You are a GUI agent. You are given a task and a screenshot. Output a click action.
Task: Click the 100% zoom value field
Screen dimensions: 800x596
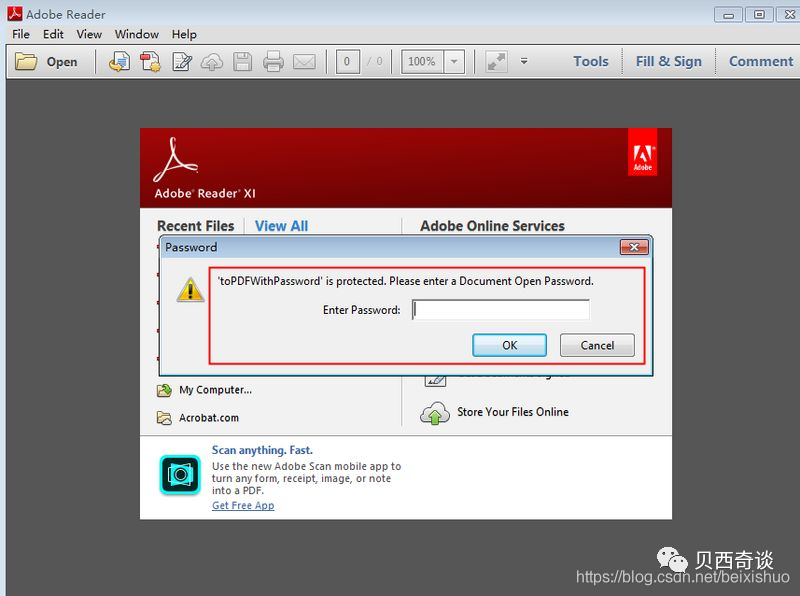coord(422,62)
